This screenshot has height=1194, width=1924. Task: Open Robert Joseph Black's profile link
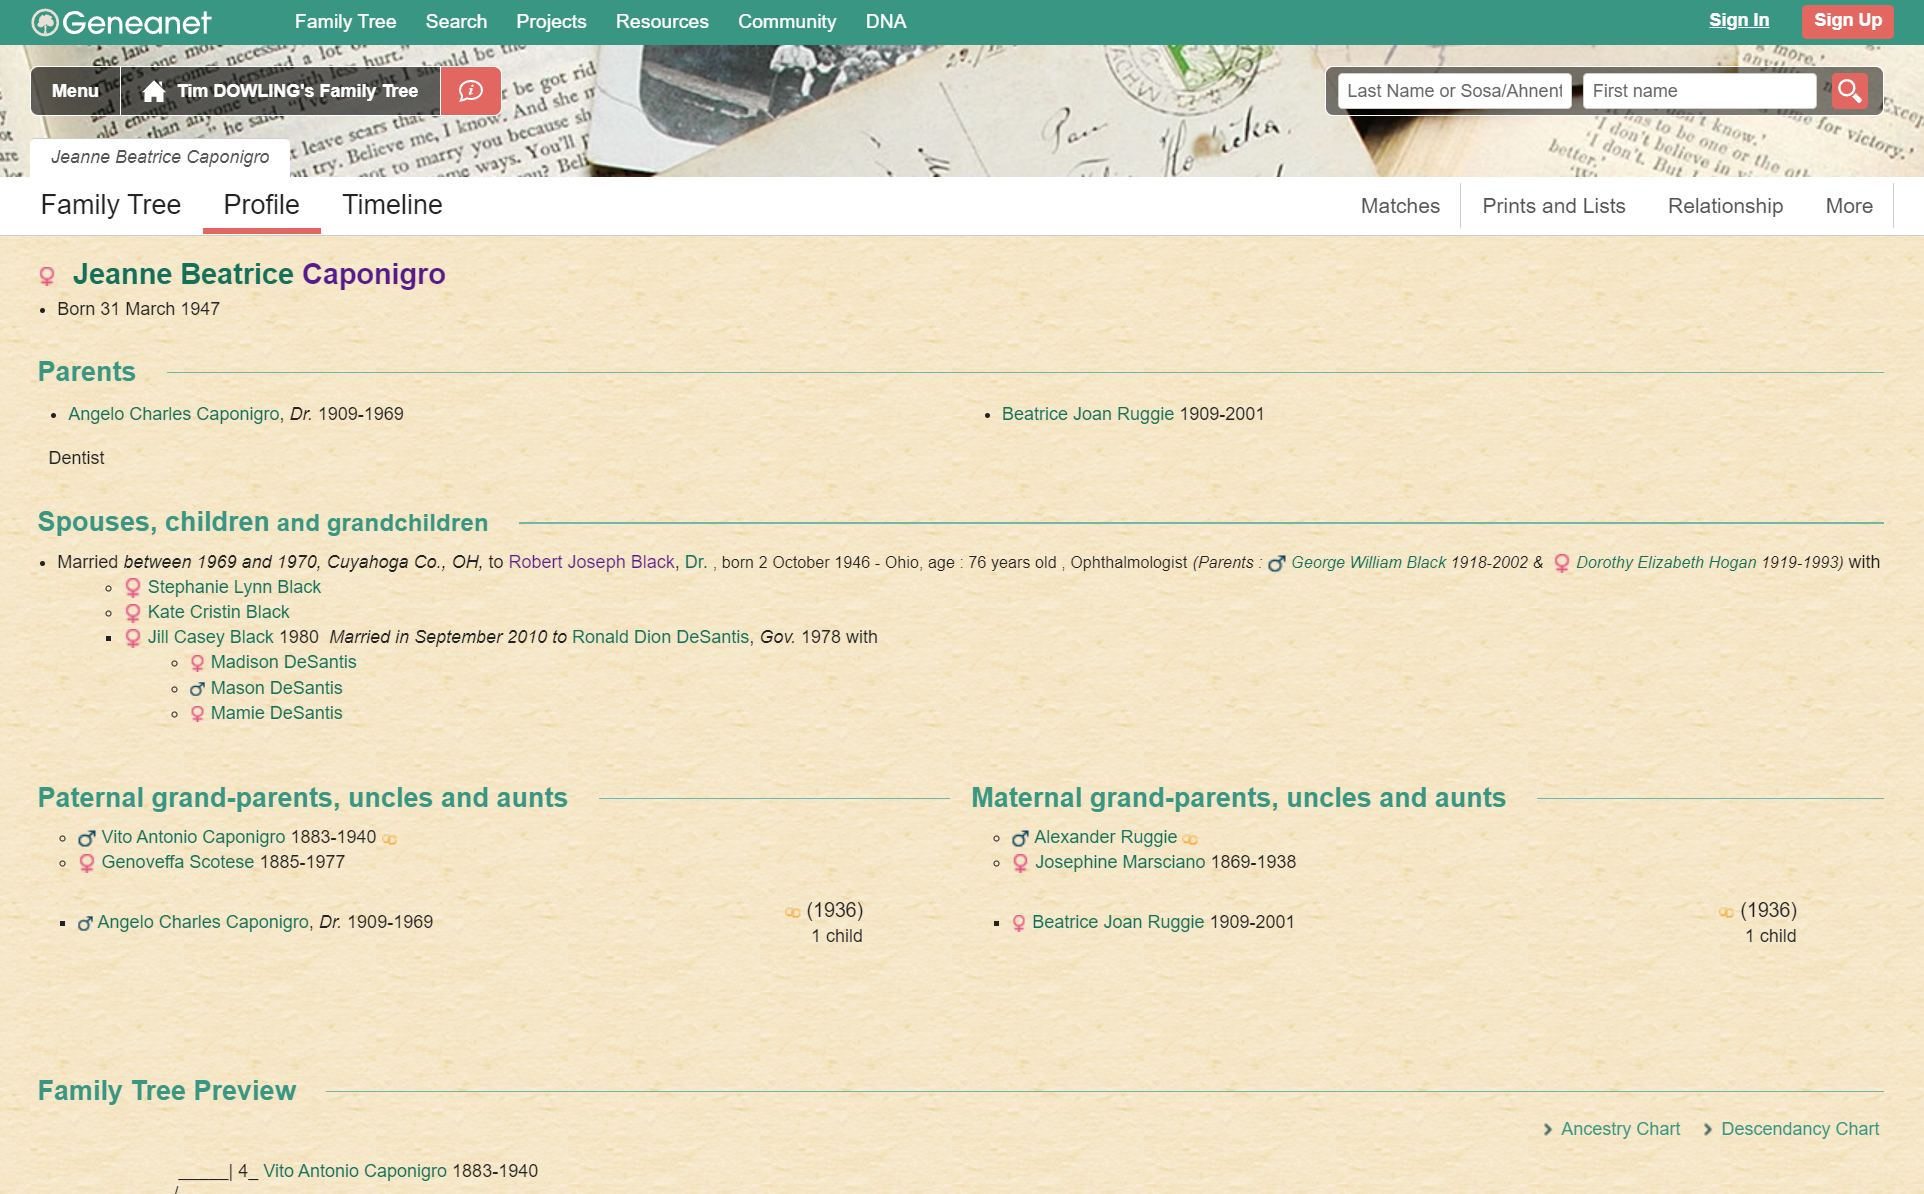(x=591, y=562)
